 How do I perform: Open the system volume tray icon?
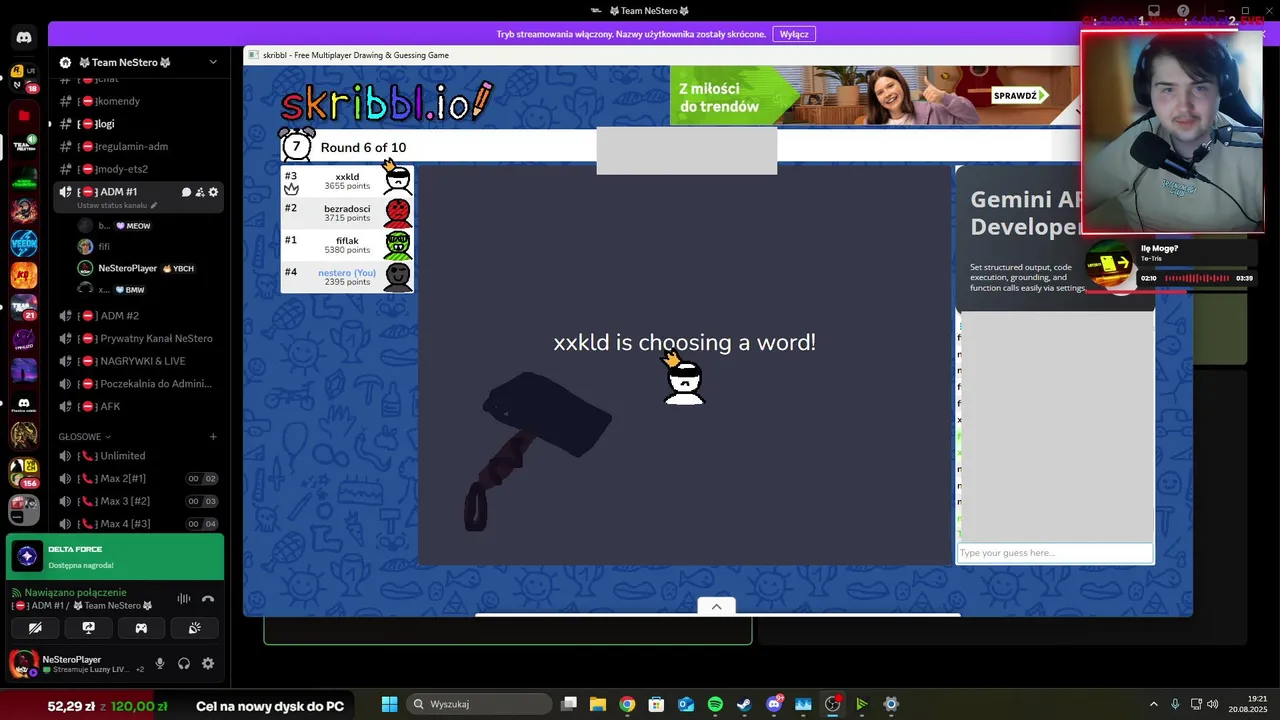coord(1212,704)
